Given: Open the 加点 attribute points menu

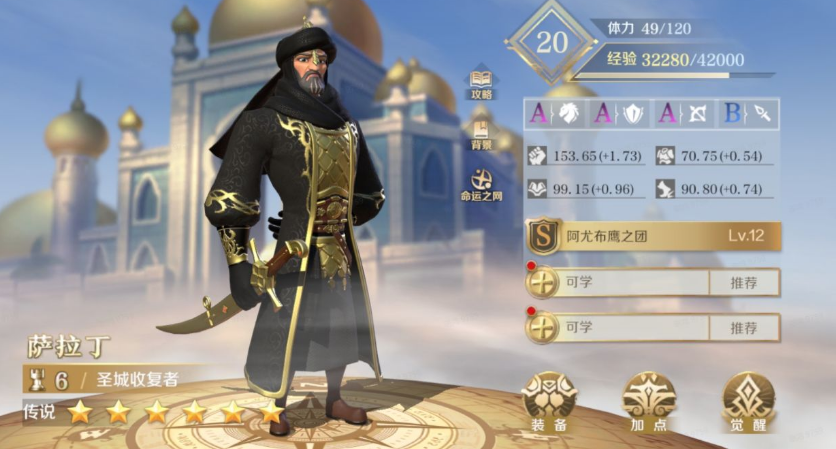Looking at the screenshot, I should tap(649, 403).
